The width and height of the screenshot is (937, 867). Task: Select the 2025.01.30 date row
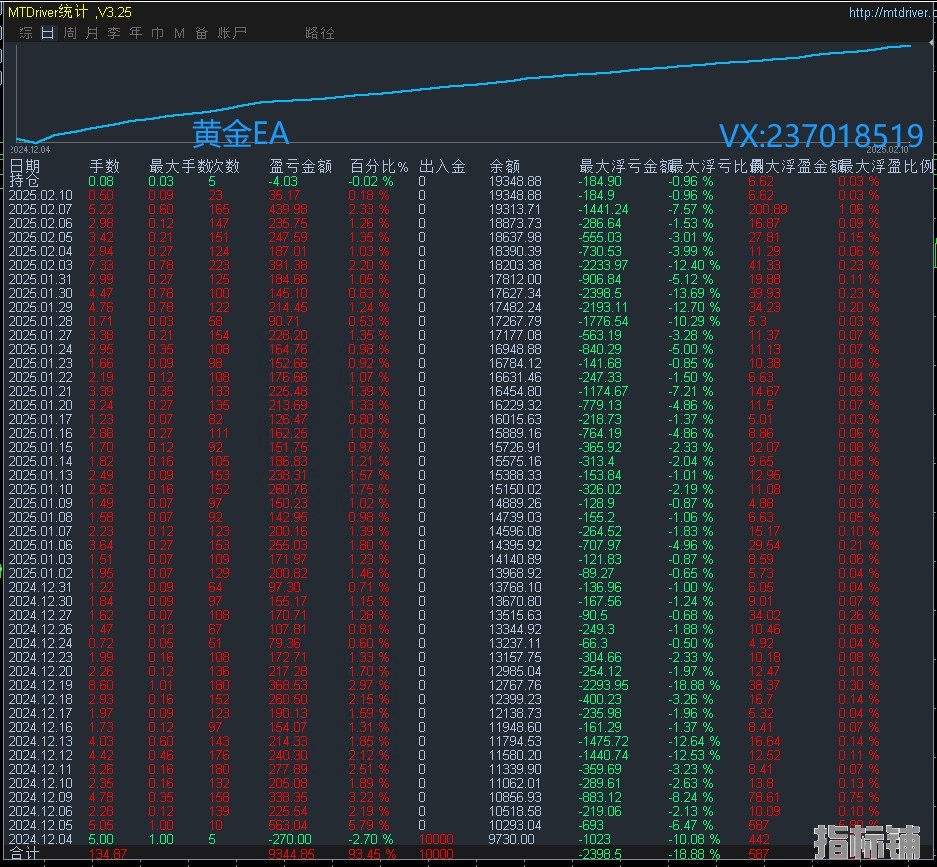click(41, 293)
